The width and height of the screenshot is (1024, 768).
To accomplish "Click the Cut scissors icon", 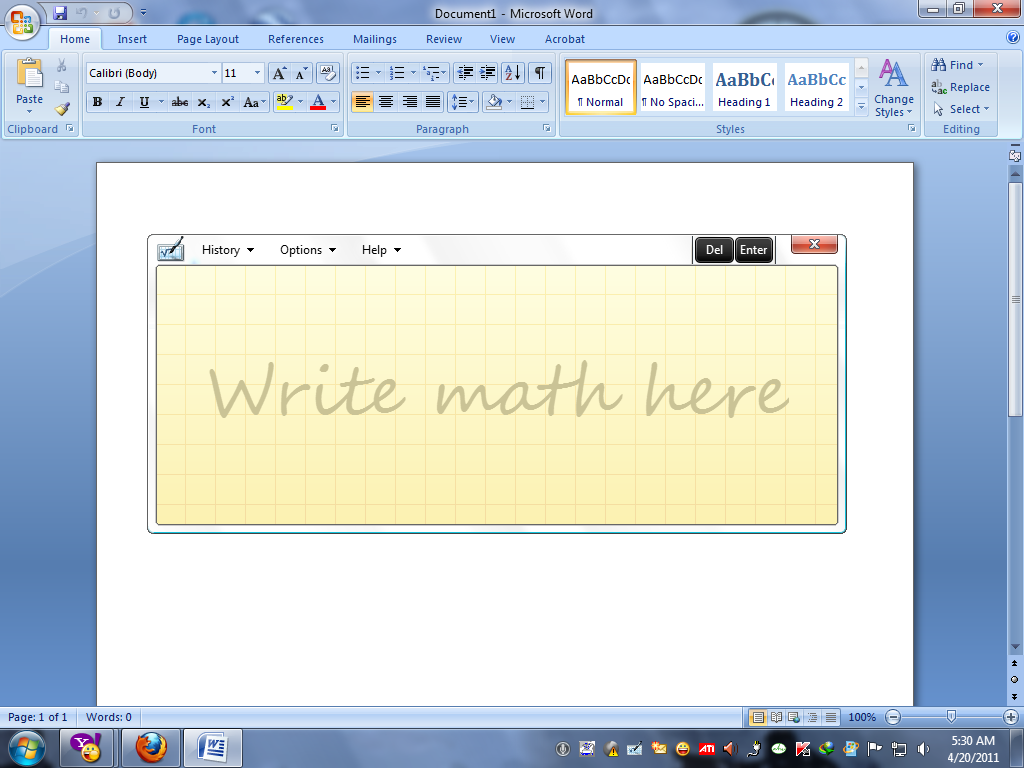I will [61, 65].
